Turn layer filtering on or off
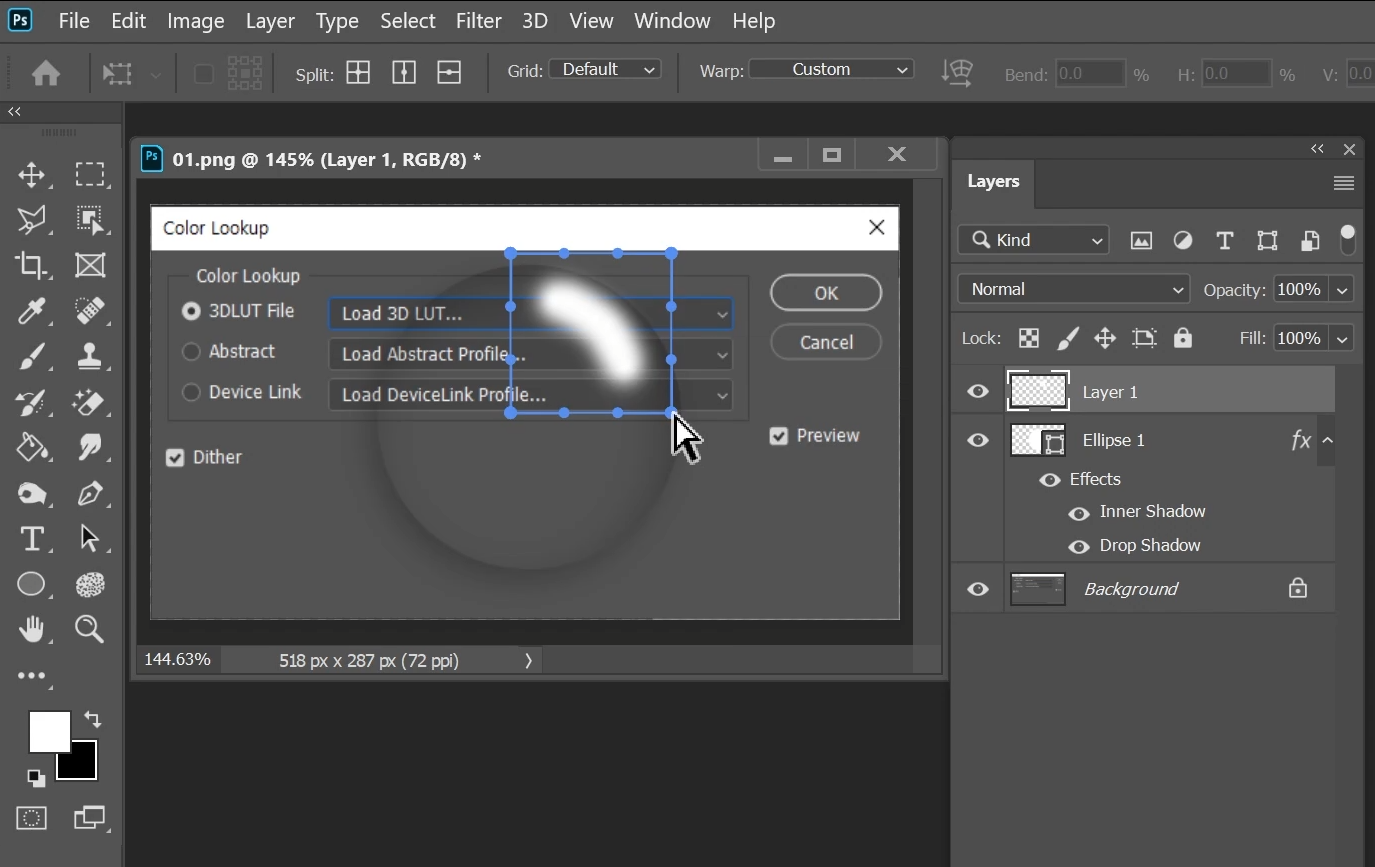Image resolution: width=1375 pixels, height=867 pixels. coord(1348,239)
